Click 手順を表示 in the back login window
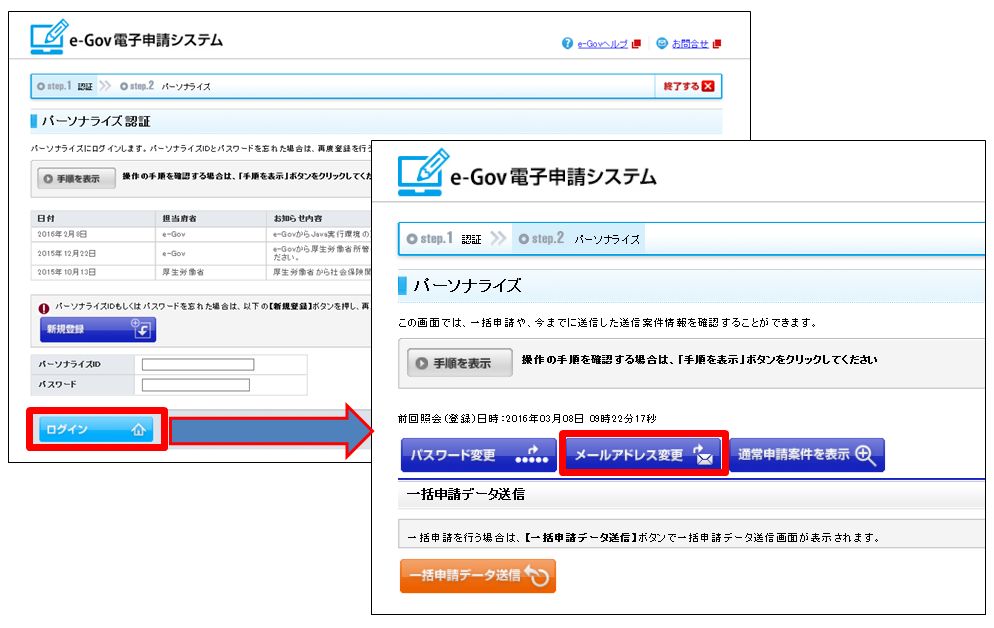Image resolution: width=994 pixels, height=628 pixels. (x=76, y=179)
